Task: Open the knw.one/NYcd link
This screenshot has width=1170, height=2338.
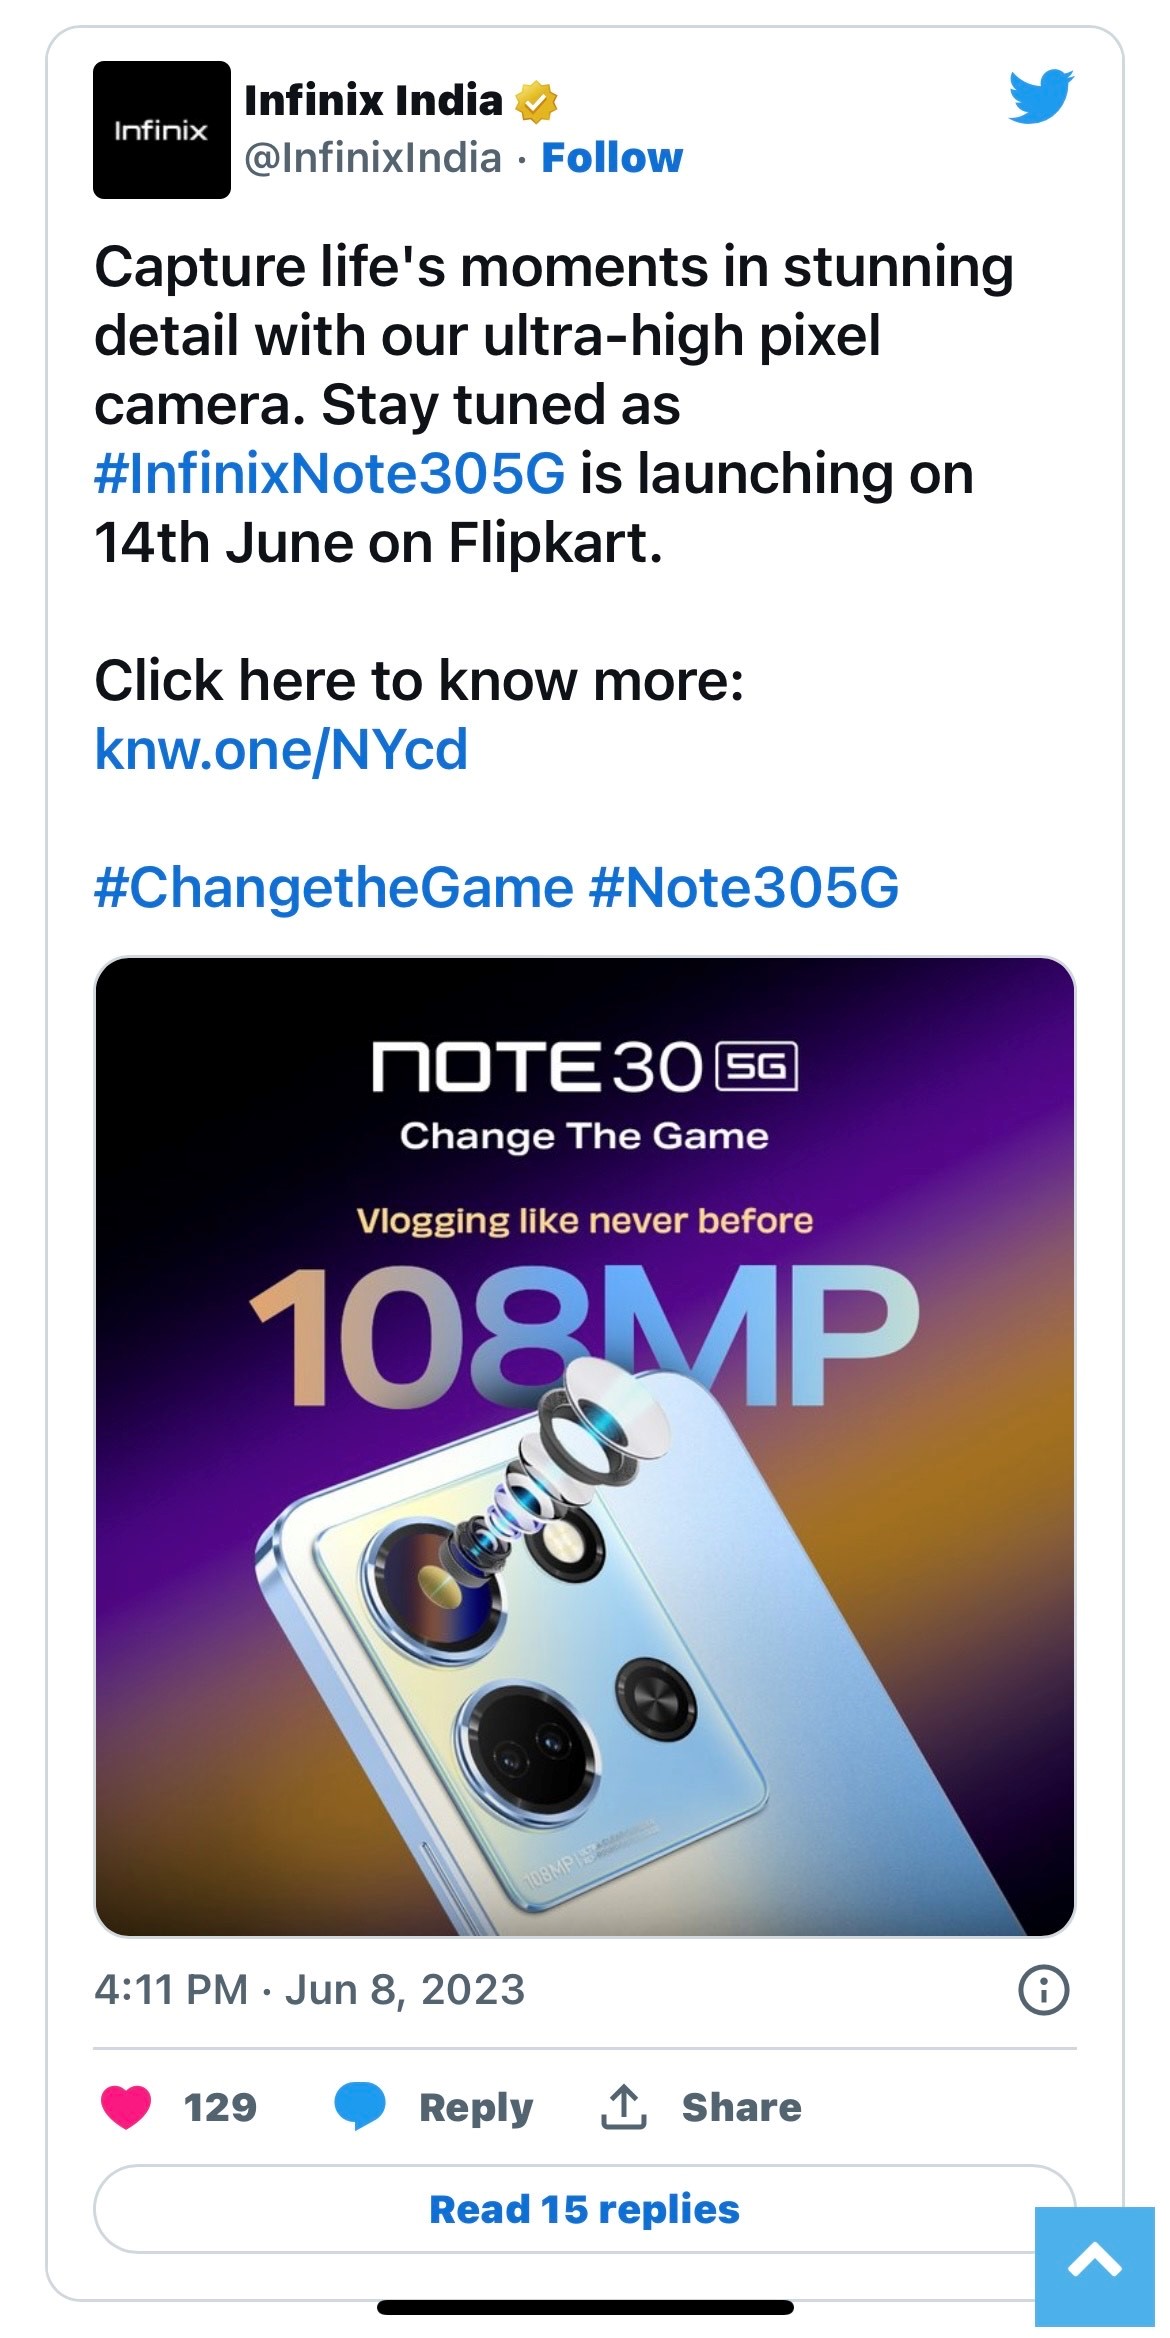Action: pyautogui.click(x=281, y=749)
